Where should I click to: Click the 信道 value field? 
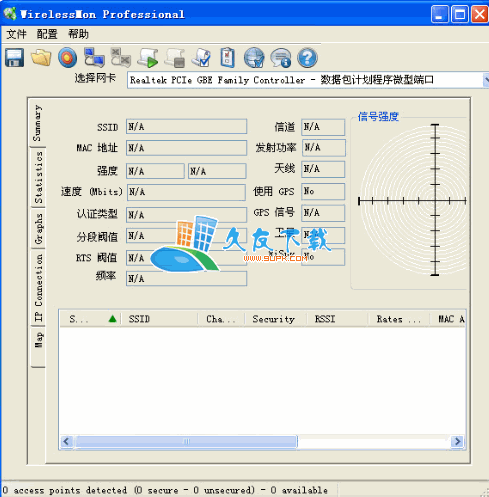323,127
